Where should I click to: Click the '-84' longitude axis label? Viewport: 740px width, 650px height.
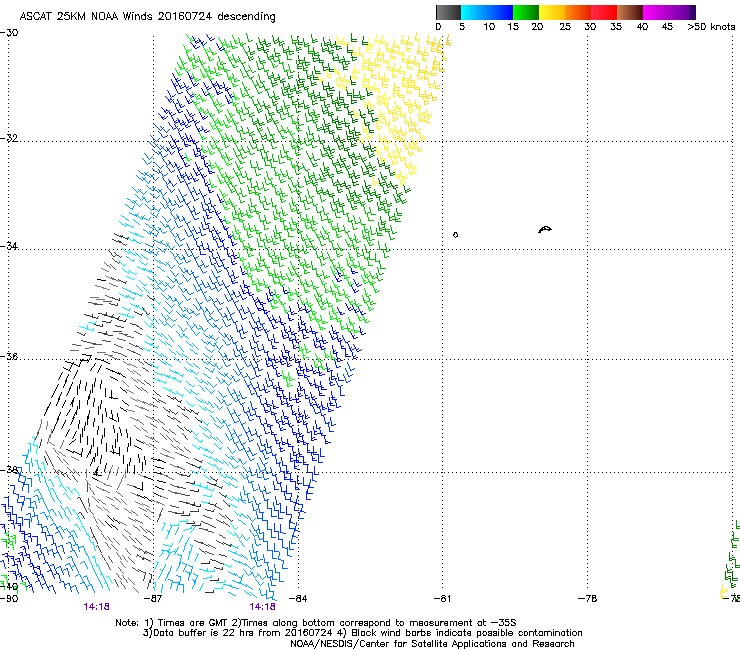pos(298,599)
